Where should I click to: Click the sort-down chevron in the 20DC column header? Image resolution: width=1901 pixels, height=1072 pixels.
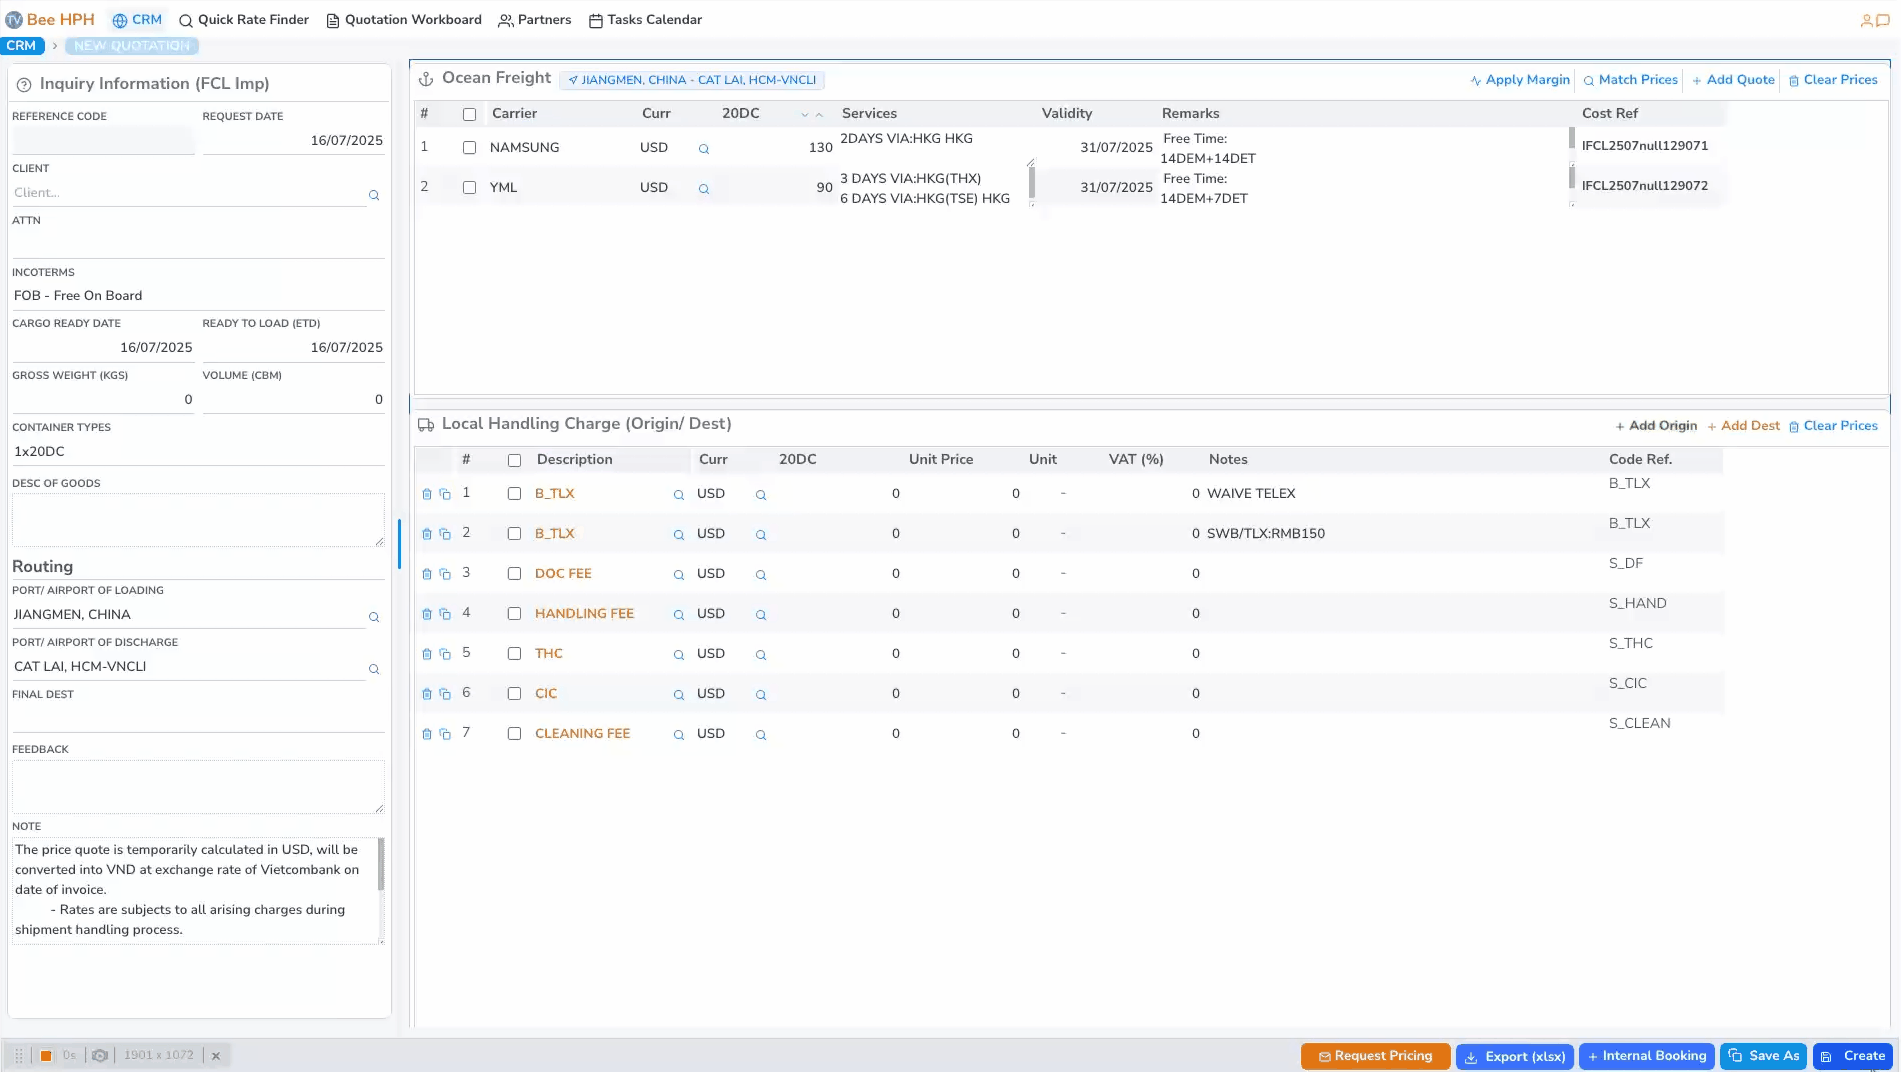coord(805,115)
